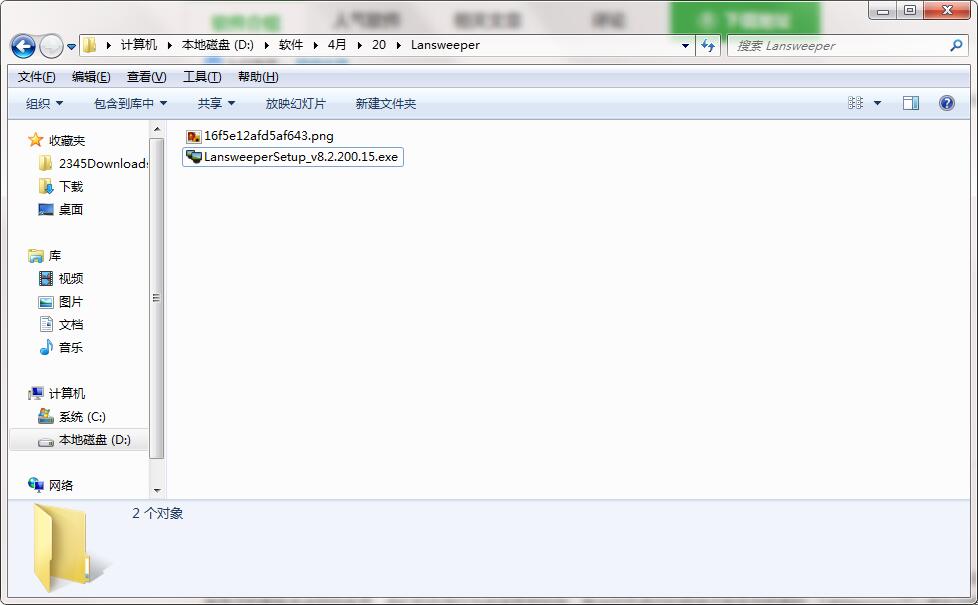The image size is (978, 605).
Task: Open help with the question mark icon
Action: [x=946, y=103]
